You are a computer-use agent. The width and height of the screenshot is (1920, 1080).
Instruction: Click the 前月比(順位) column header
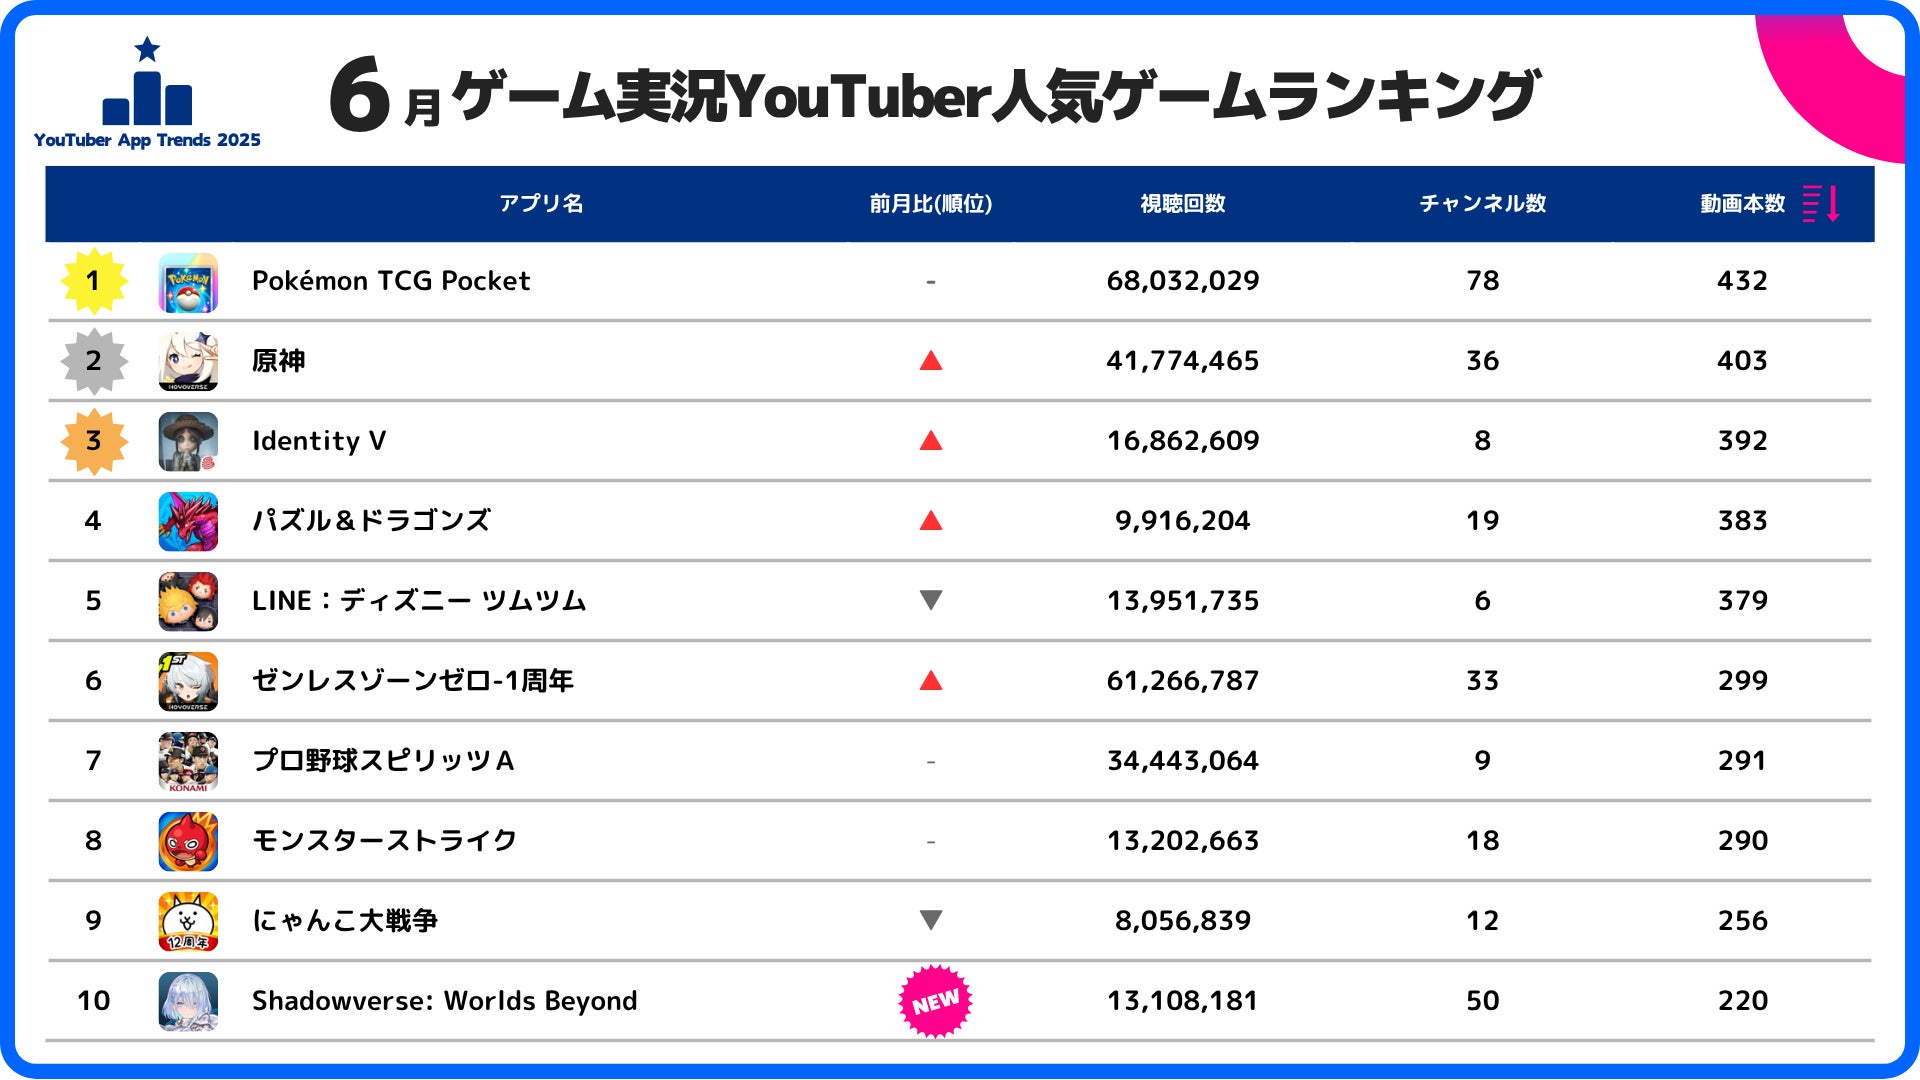click(x=931, y=204)
